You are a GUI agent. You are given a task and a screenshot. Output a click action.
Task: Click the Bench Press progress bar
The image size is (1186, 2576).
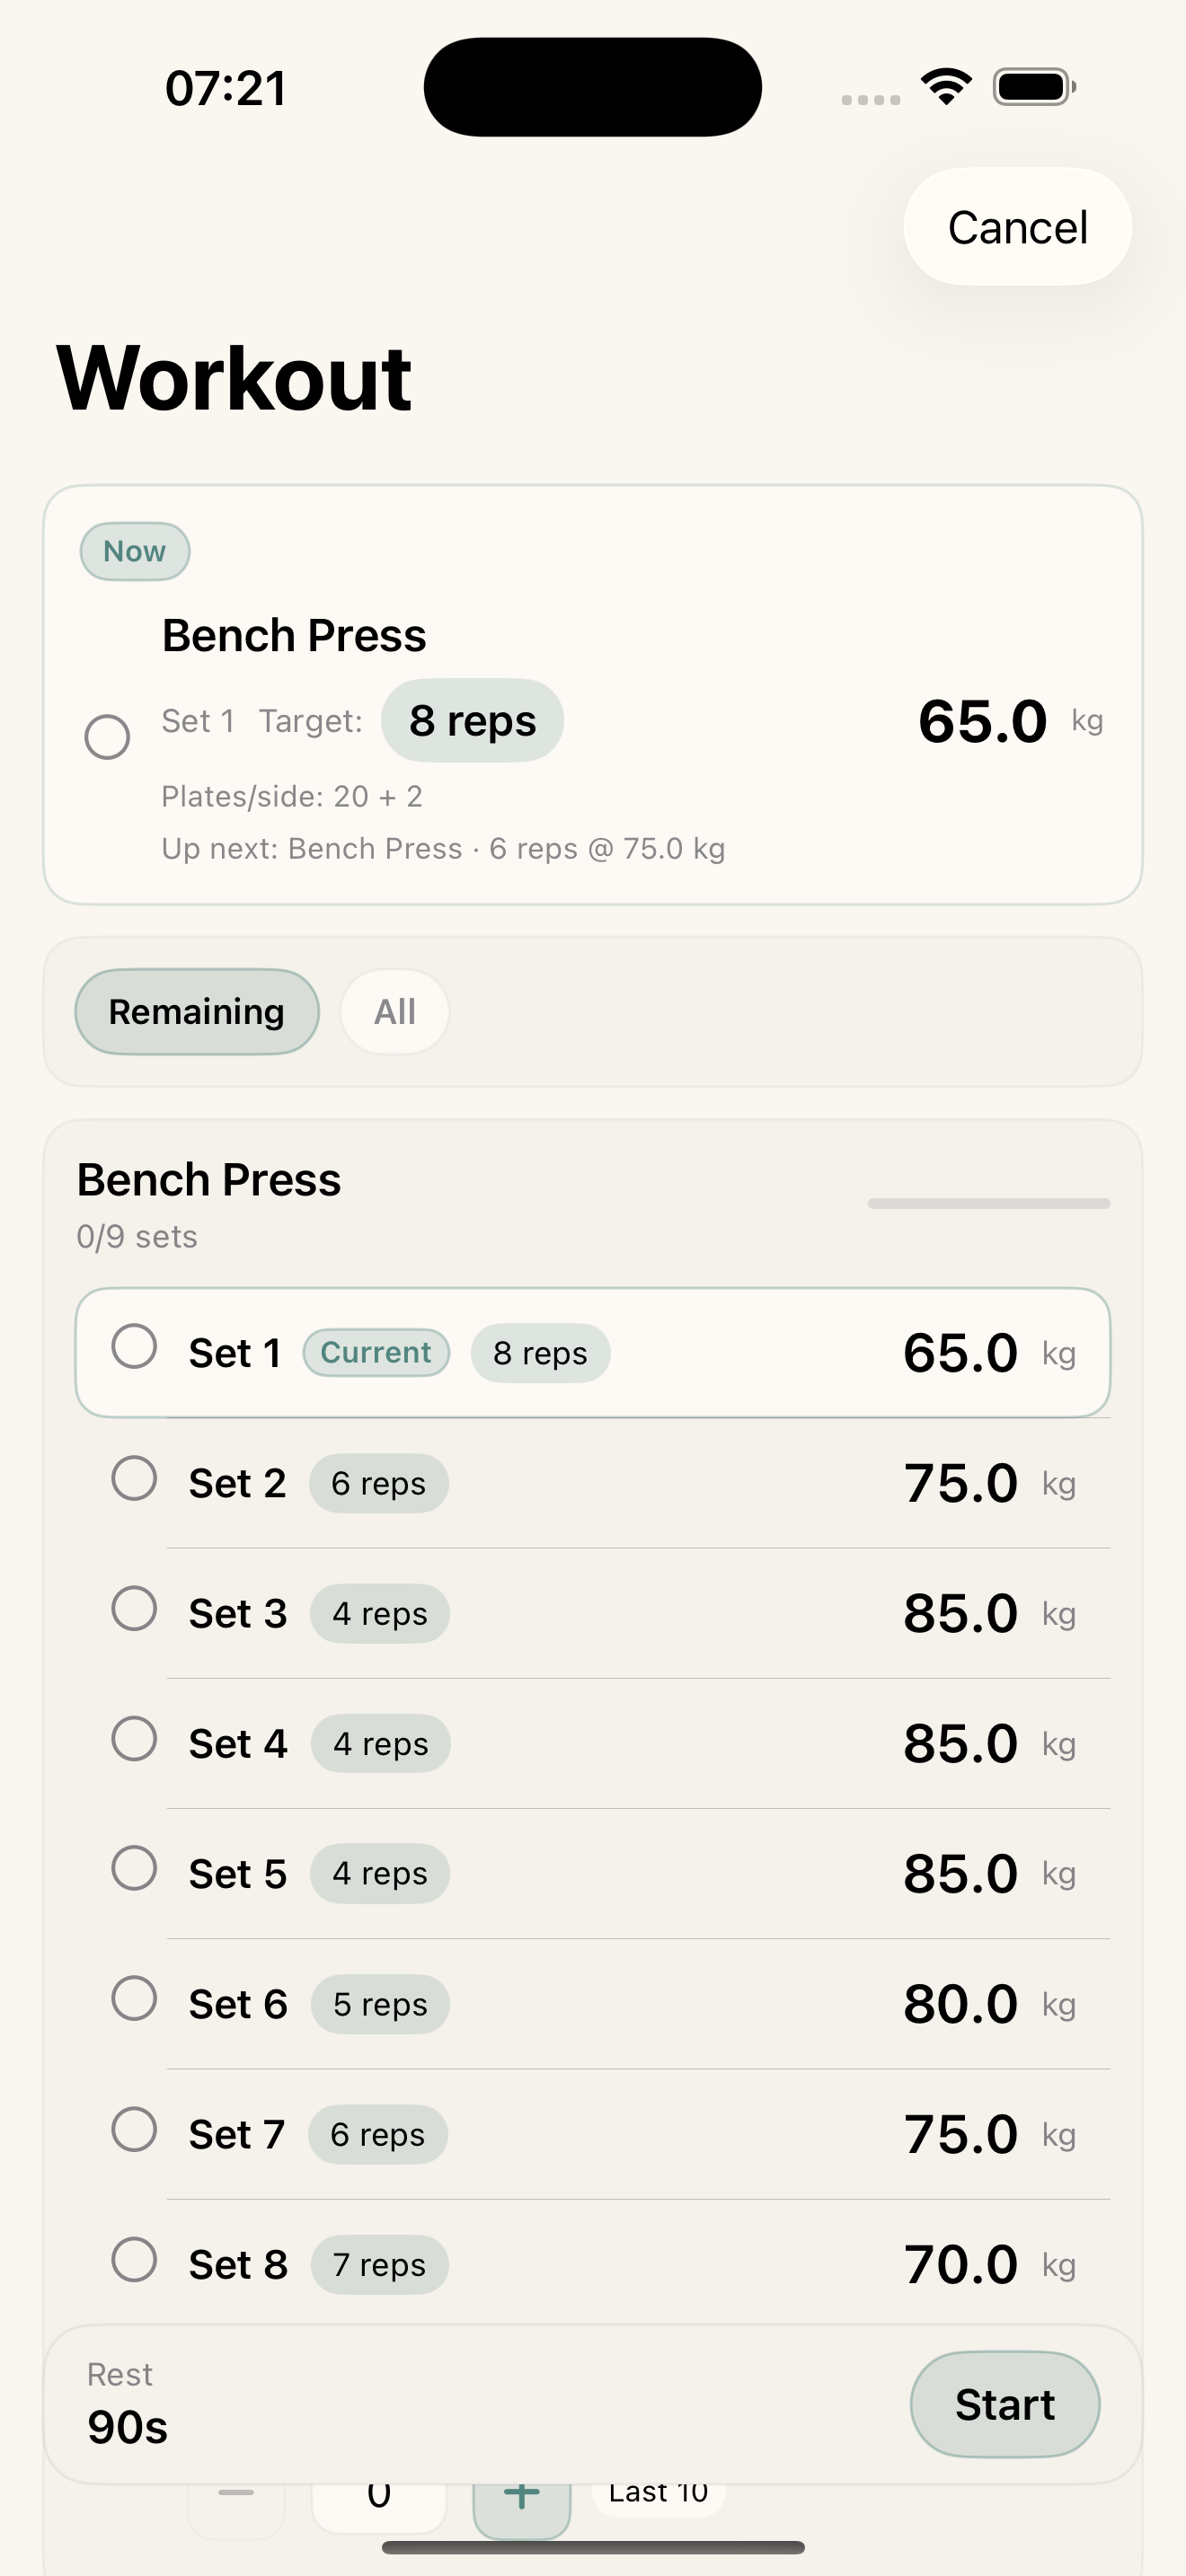(989, 1203)
